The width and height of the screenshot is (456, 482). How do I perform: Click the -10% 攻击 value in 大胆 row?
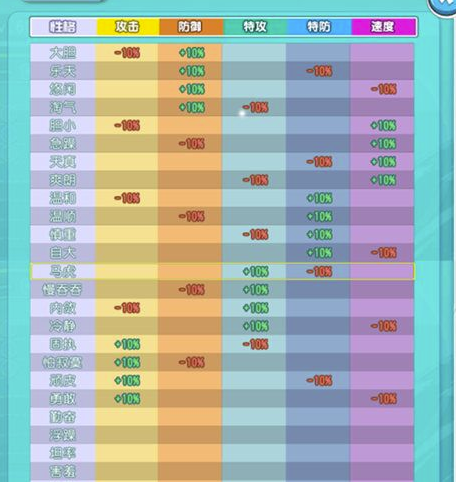[x=127, y=53]
